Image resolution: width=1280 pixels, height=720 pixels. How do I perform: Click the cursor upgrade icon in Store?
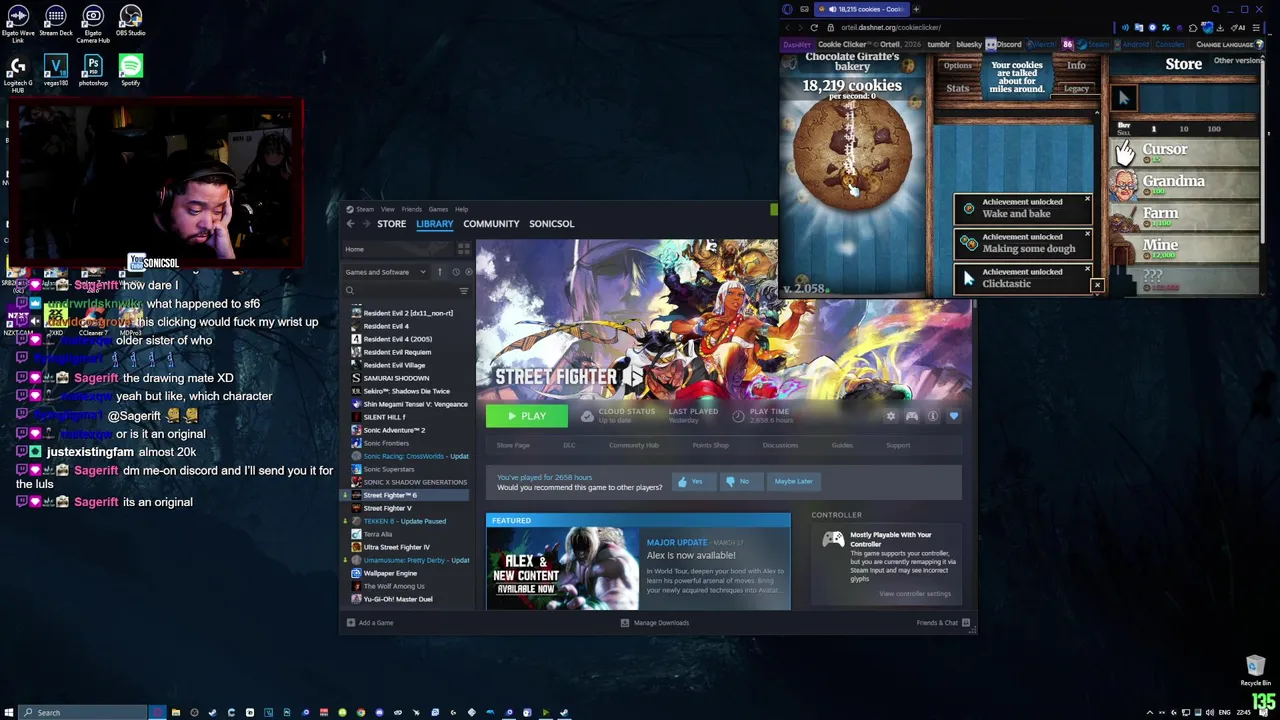pyautogui.click(x=1124, y=98)
